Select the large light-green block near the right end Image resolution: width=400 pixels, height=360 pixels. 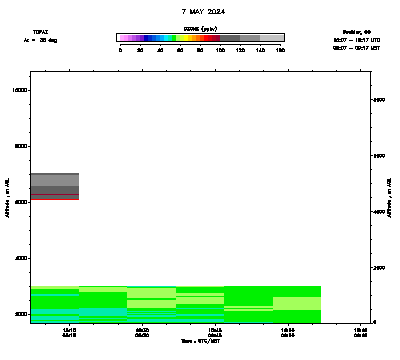[297, 303]
